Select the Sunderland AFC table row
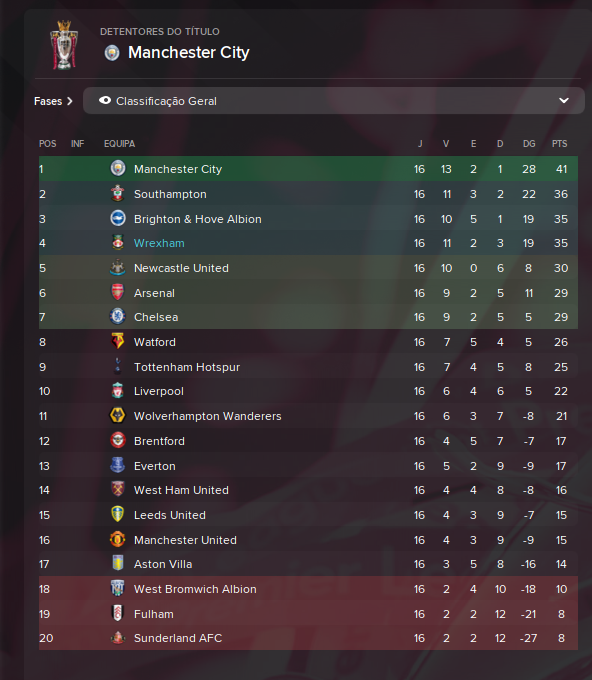The image size is (592, 680). coord(308,638)
